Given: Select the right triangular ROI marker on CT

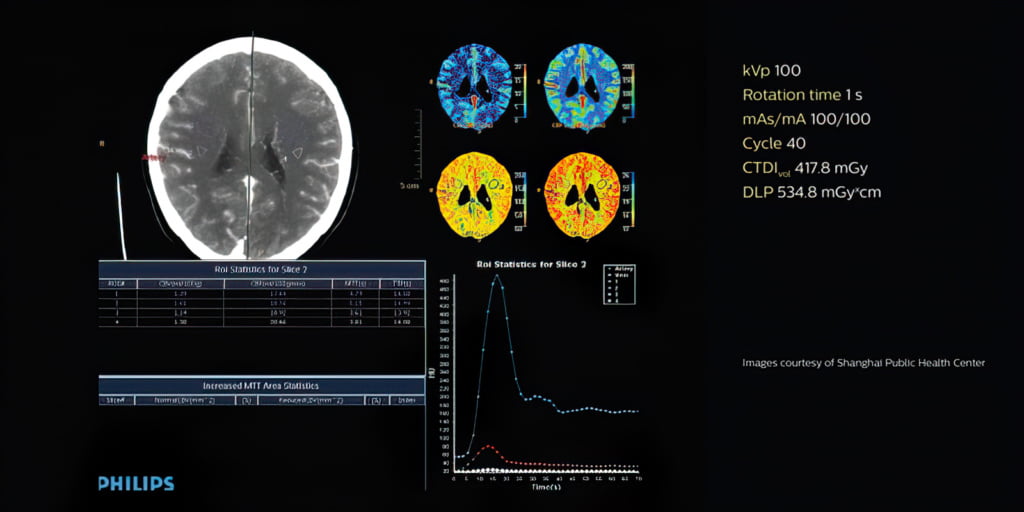Looking at the screenshot, I should [297, 153].
